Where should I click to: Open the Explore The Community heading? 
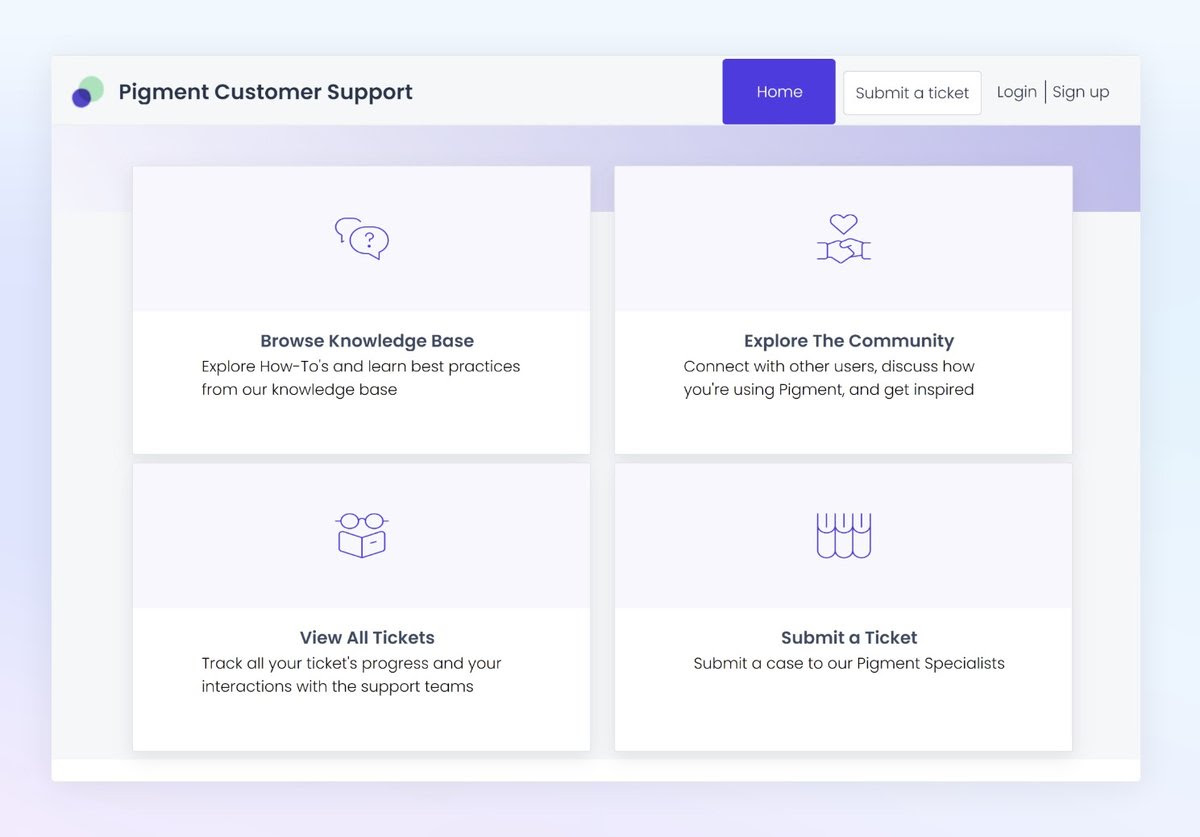(849, 341)
